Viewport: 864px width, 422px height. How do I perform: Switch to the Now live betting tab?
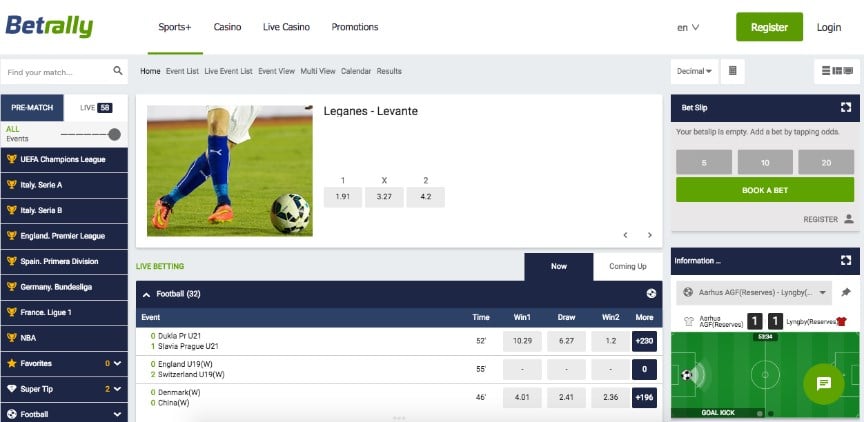[559, 266]
